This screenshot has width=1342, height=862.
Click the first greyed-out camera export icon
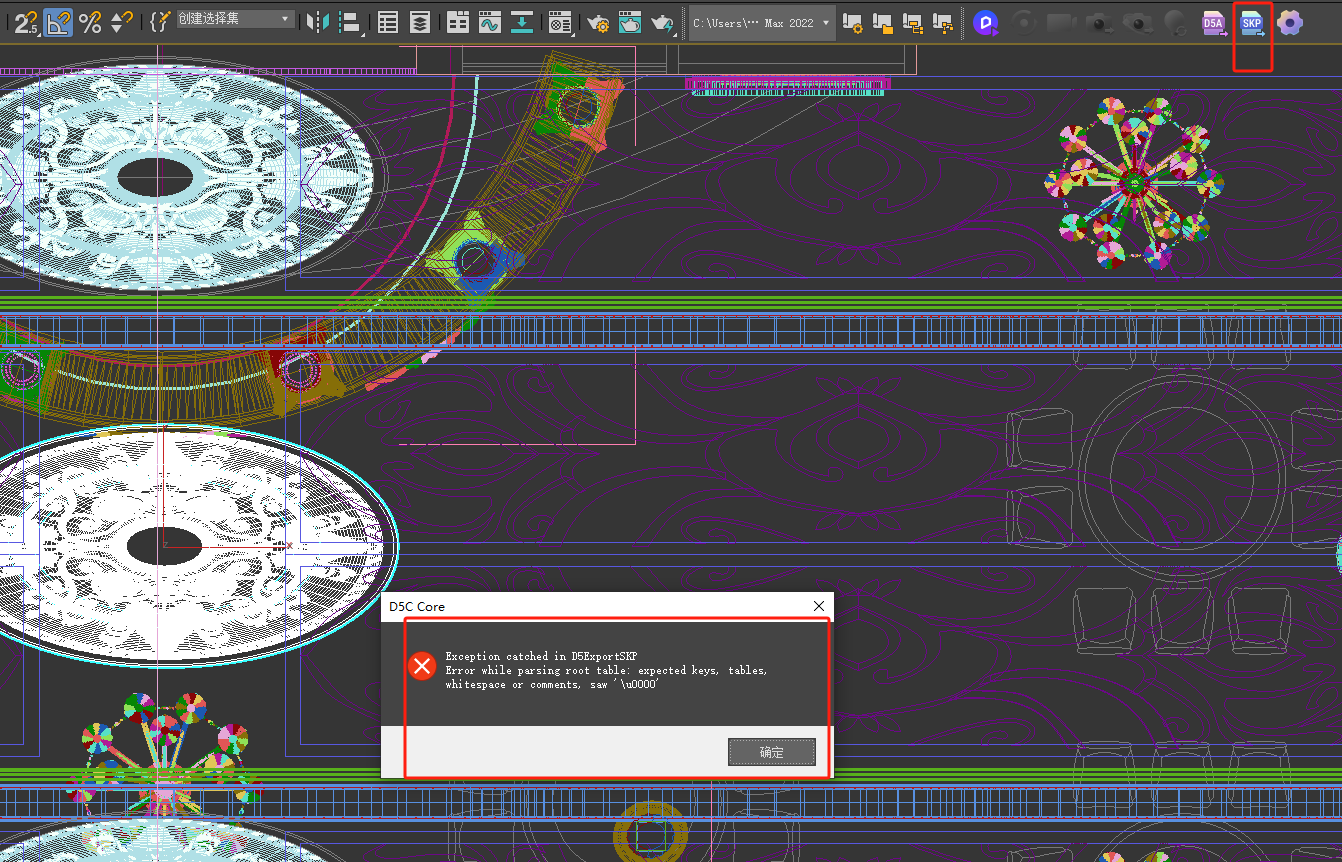tap(1101, 21)
